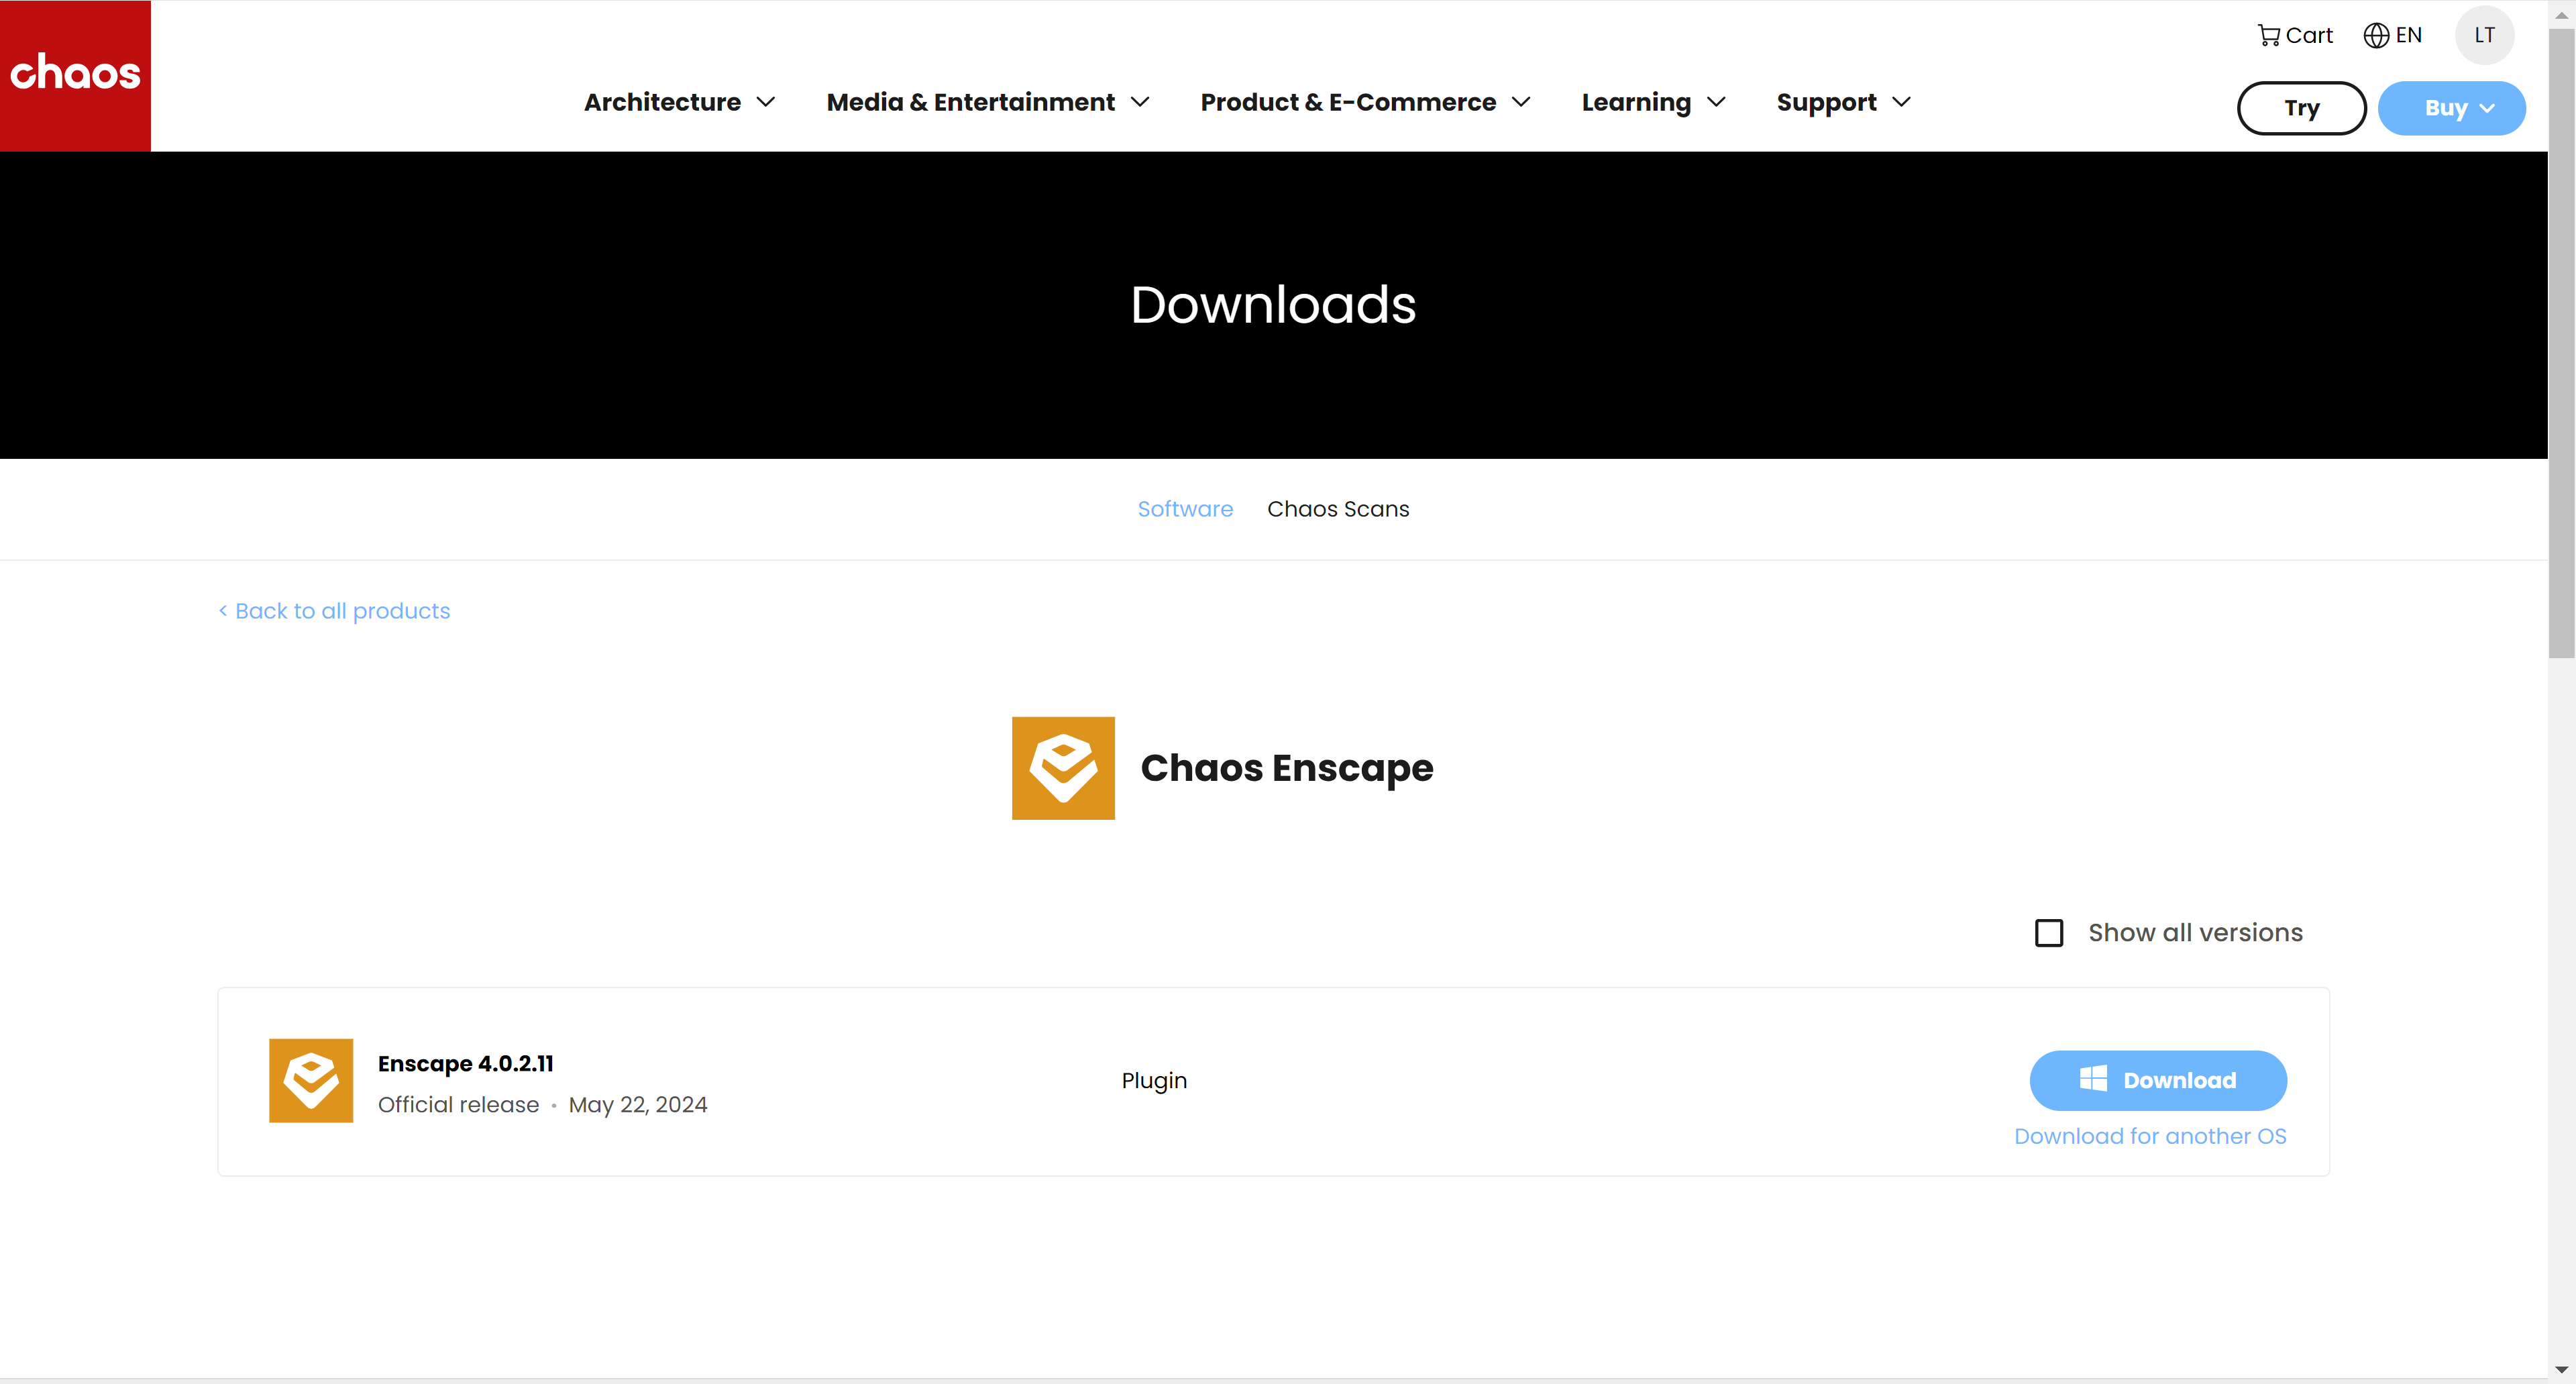
Task: Go back to all products
Action: [x=334, y=611]
